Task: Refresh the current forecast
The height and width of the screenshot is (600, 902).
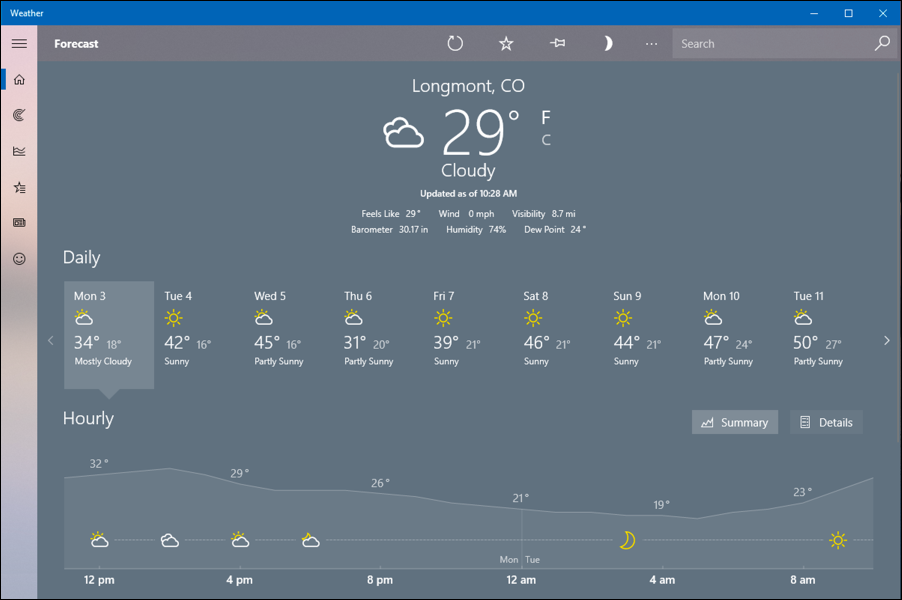Action: [x=455, y=43]
